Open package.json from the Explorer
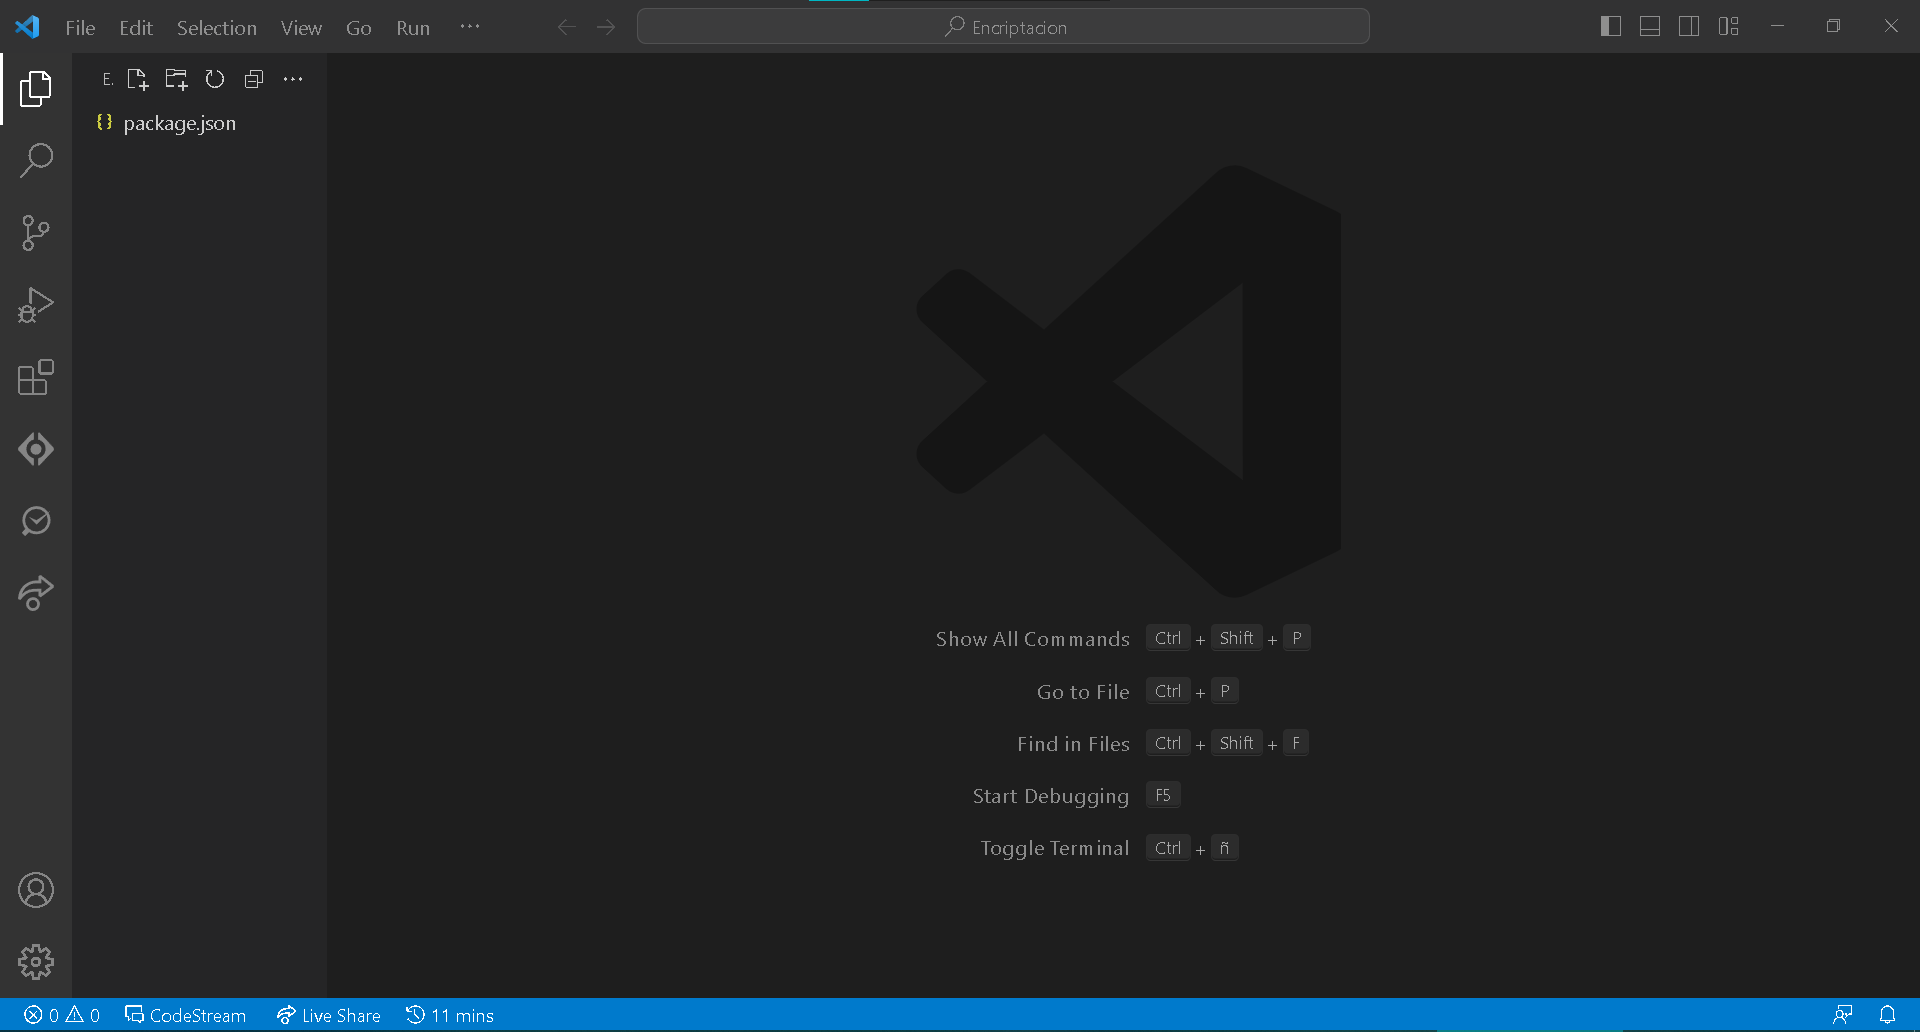1920x1032 pixels. (x=180, y=123)
